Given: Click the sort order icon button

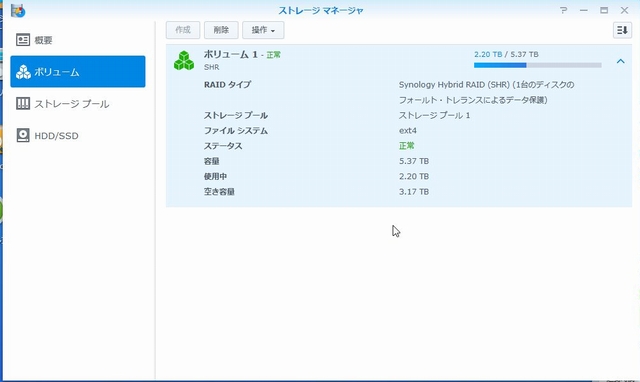Looking at the screenshot, I should pos(622,30).
